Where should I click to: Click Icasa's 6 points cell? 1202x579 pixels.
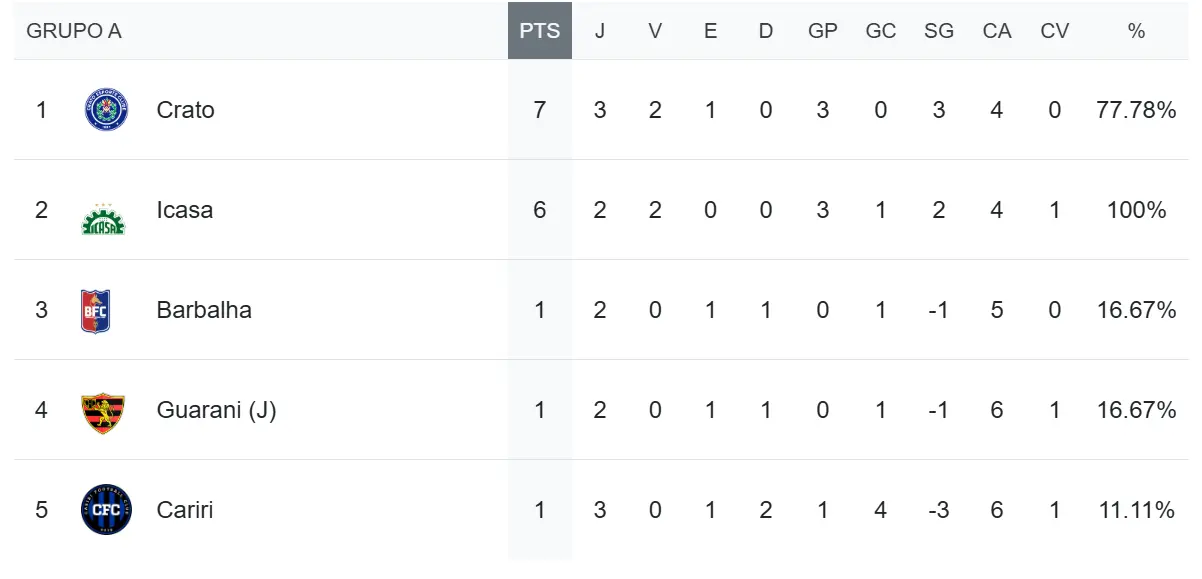pos(540,210)
